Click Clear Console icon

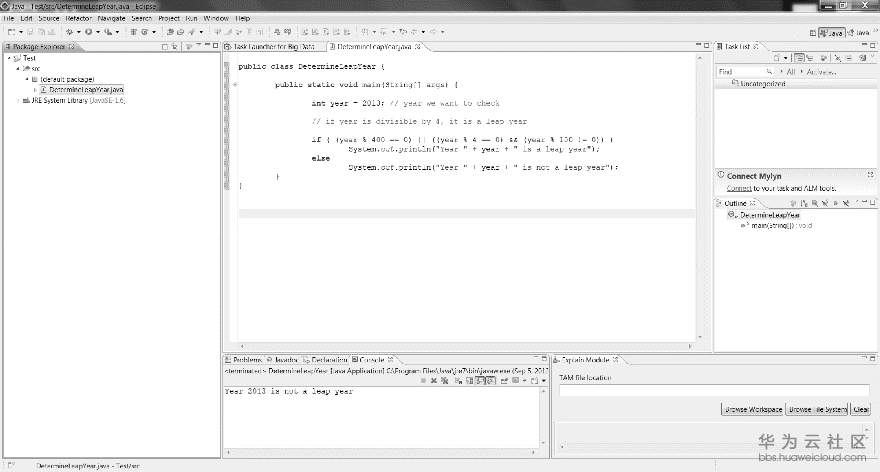tap(459, 381)
